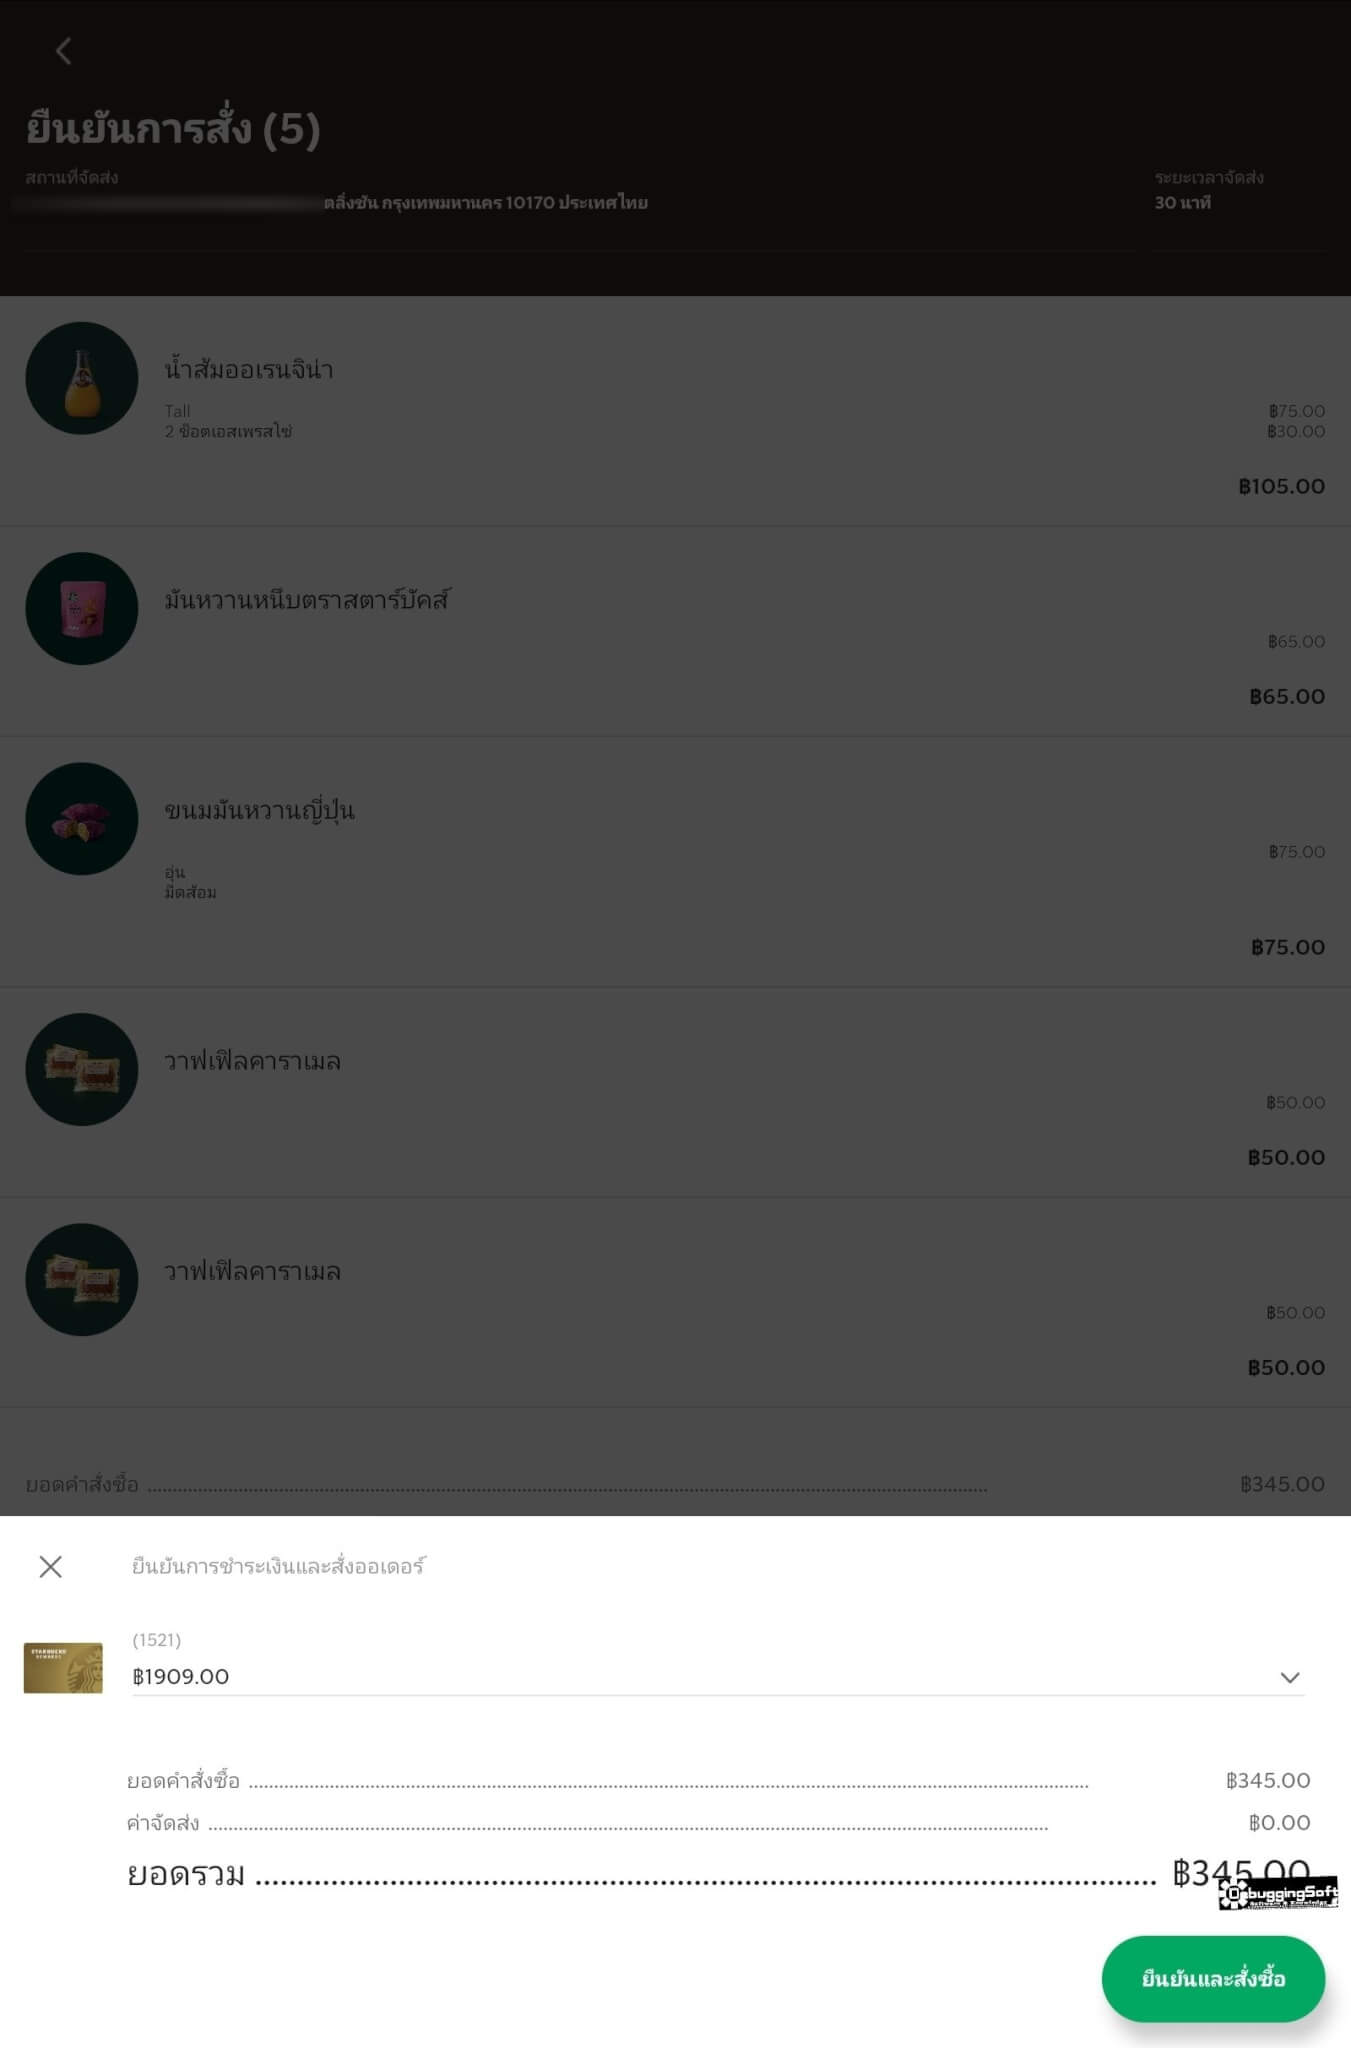Click the DebuggingSoft watermark logo

pos(1278,1893)
